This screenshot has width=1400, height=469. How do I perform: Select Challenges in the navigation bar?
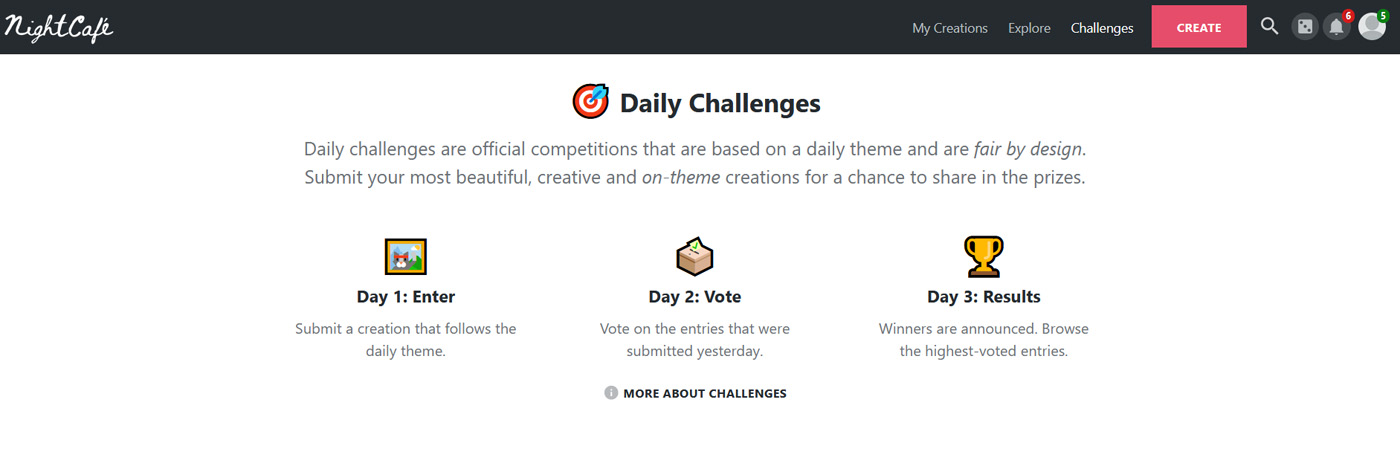coord(1102,28)
